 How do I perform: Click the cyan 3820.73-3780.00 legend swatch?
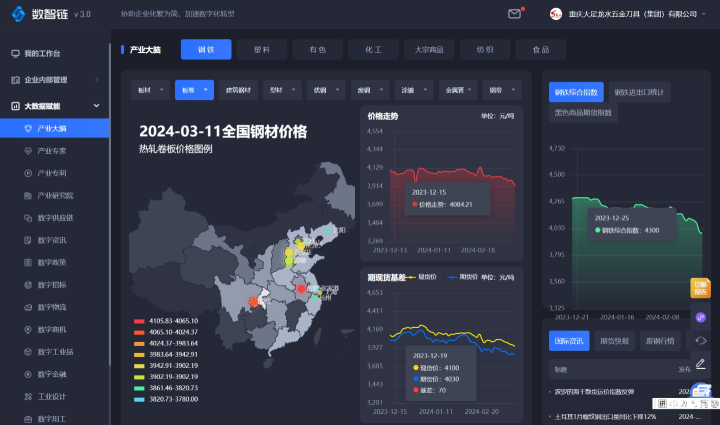[139, 398]
